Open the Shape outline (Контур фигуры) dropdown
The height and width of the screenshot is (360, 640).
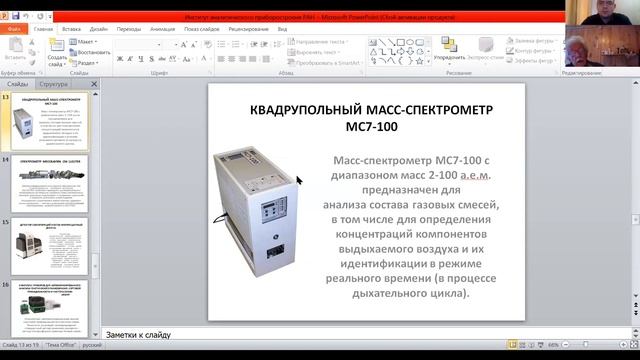tap(531, 51)
